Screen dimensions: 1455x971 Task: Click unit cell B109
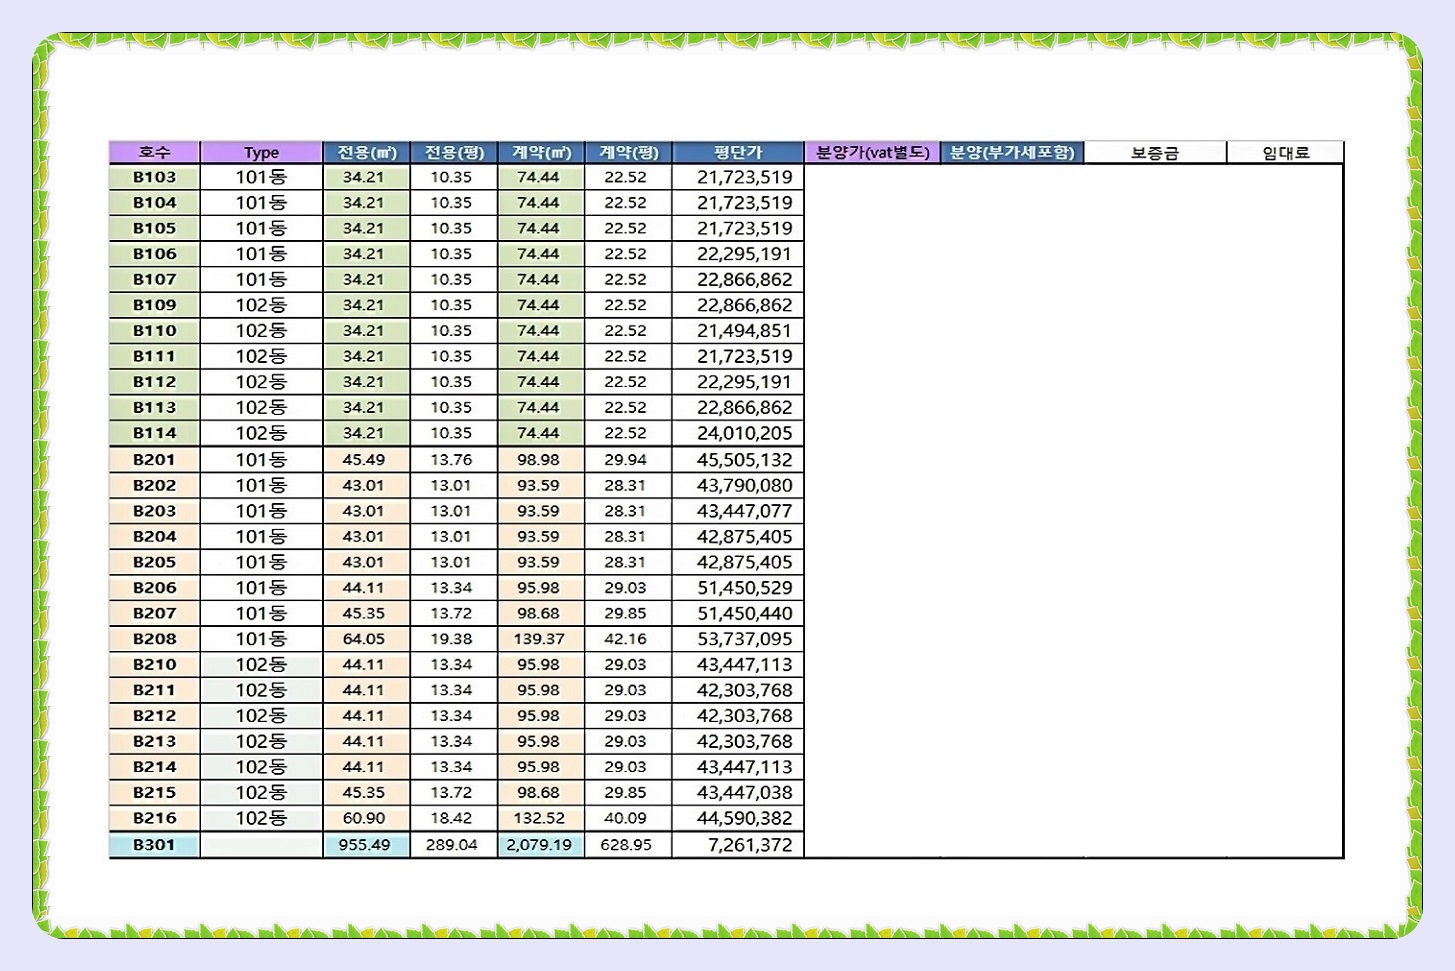(x=154, y=305)
